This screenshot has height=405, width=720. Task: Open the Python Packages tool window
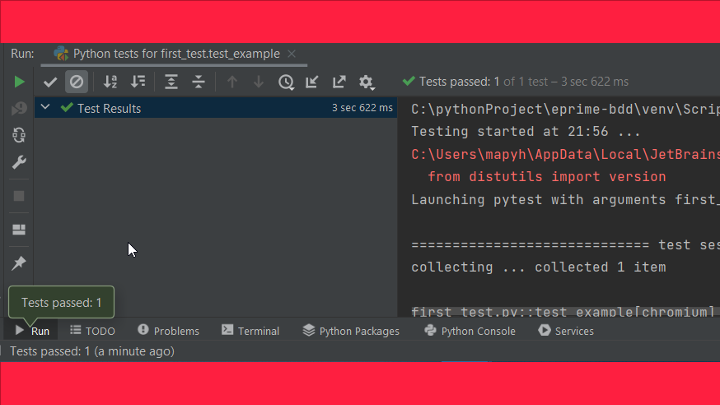(351, 331)
